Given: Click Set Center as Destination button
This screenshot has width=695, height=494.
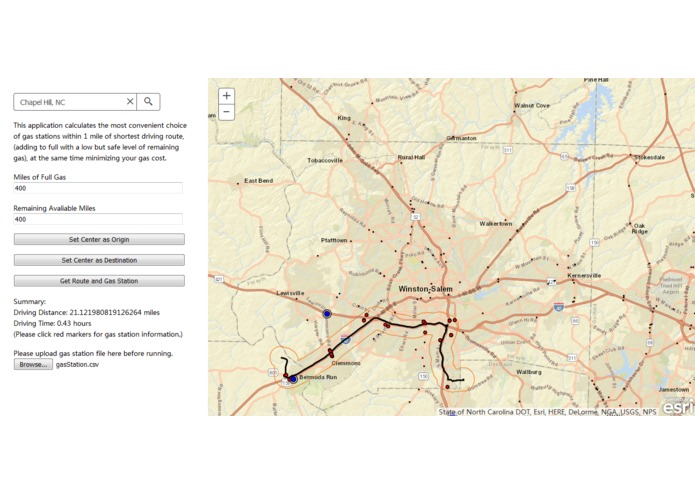Looking at the screenshot, I should 99,260.
